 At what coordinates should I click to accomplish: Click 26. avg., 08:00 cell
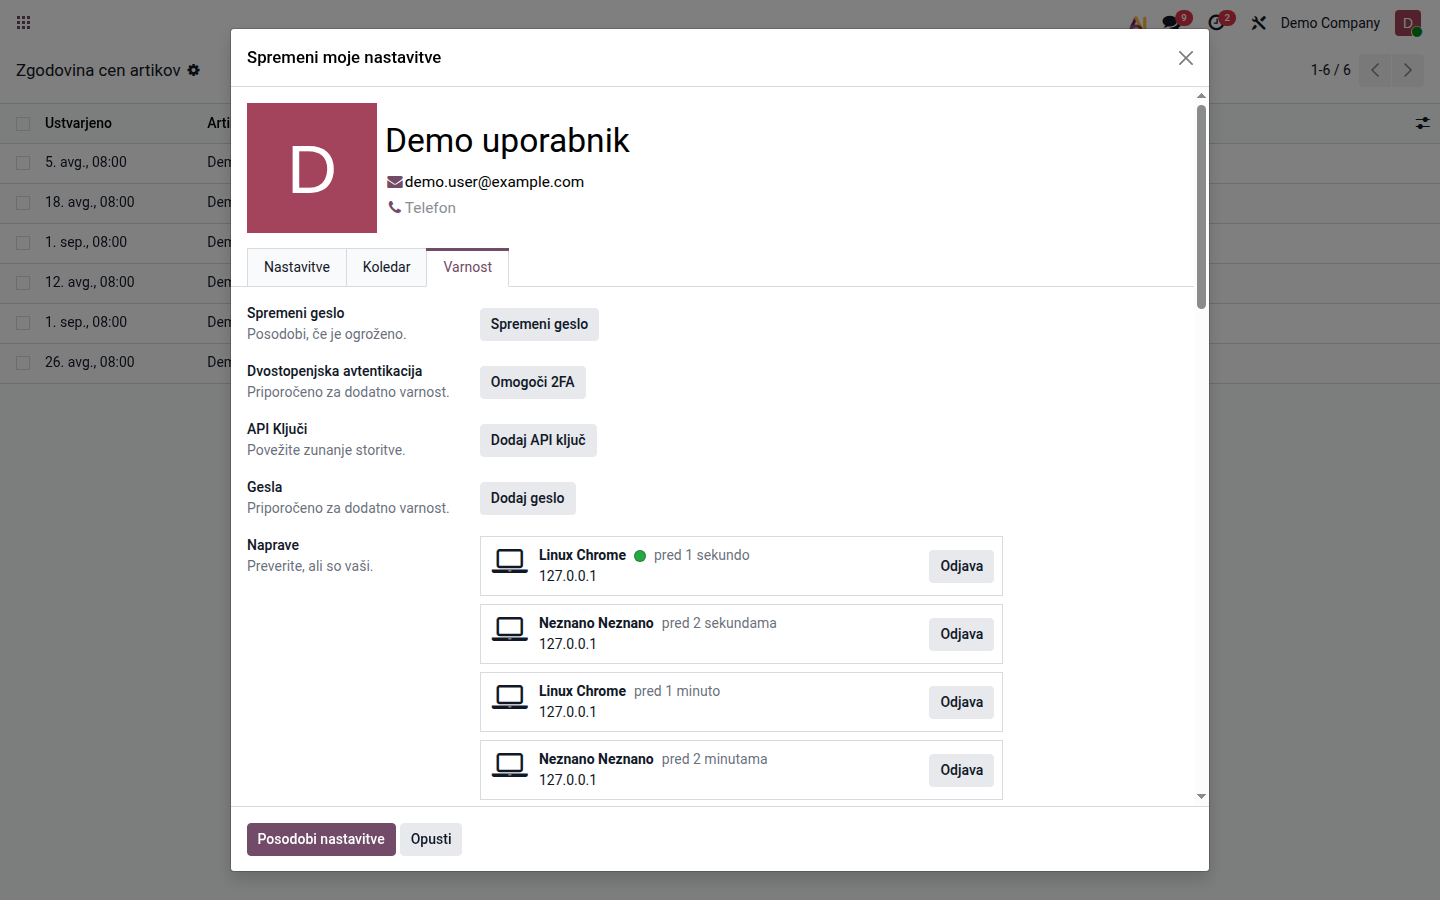[x=90, y=362]
